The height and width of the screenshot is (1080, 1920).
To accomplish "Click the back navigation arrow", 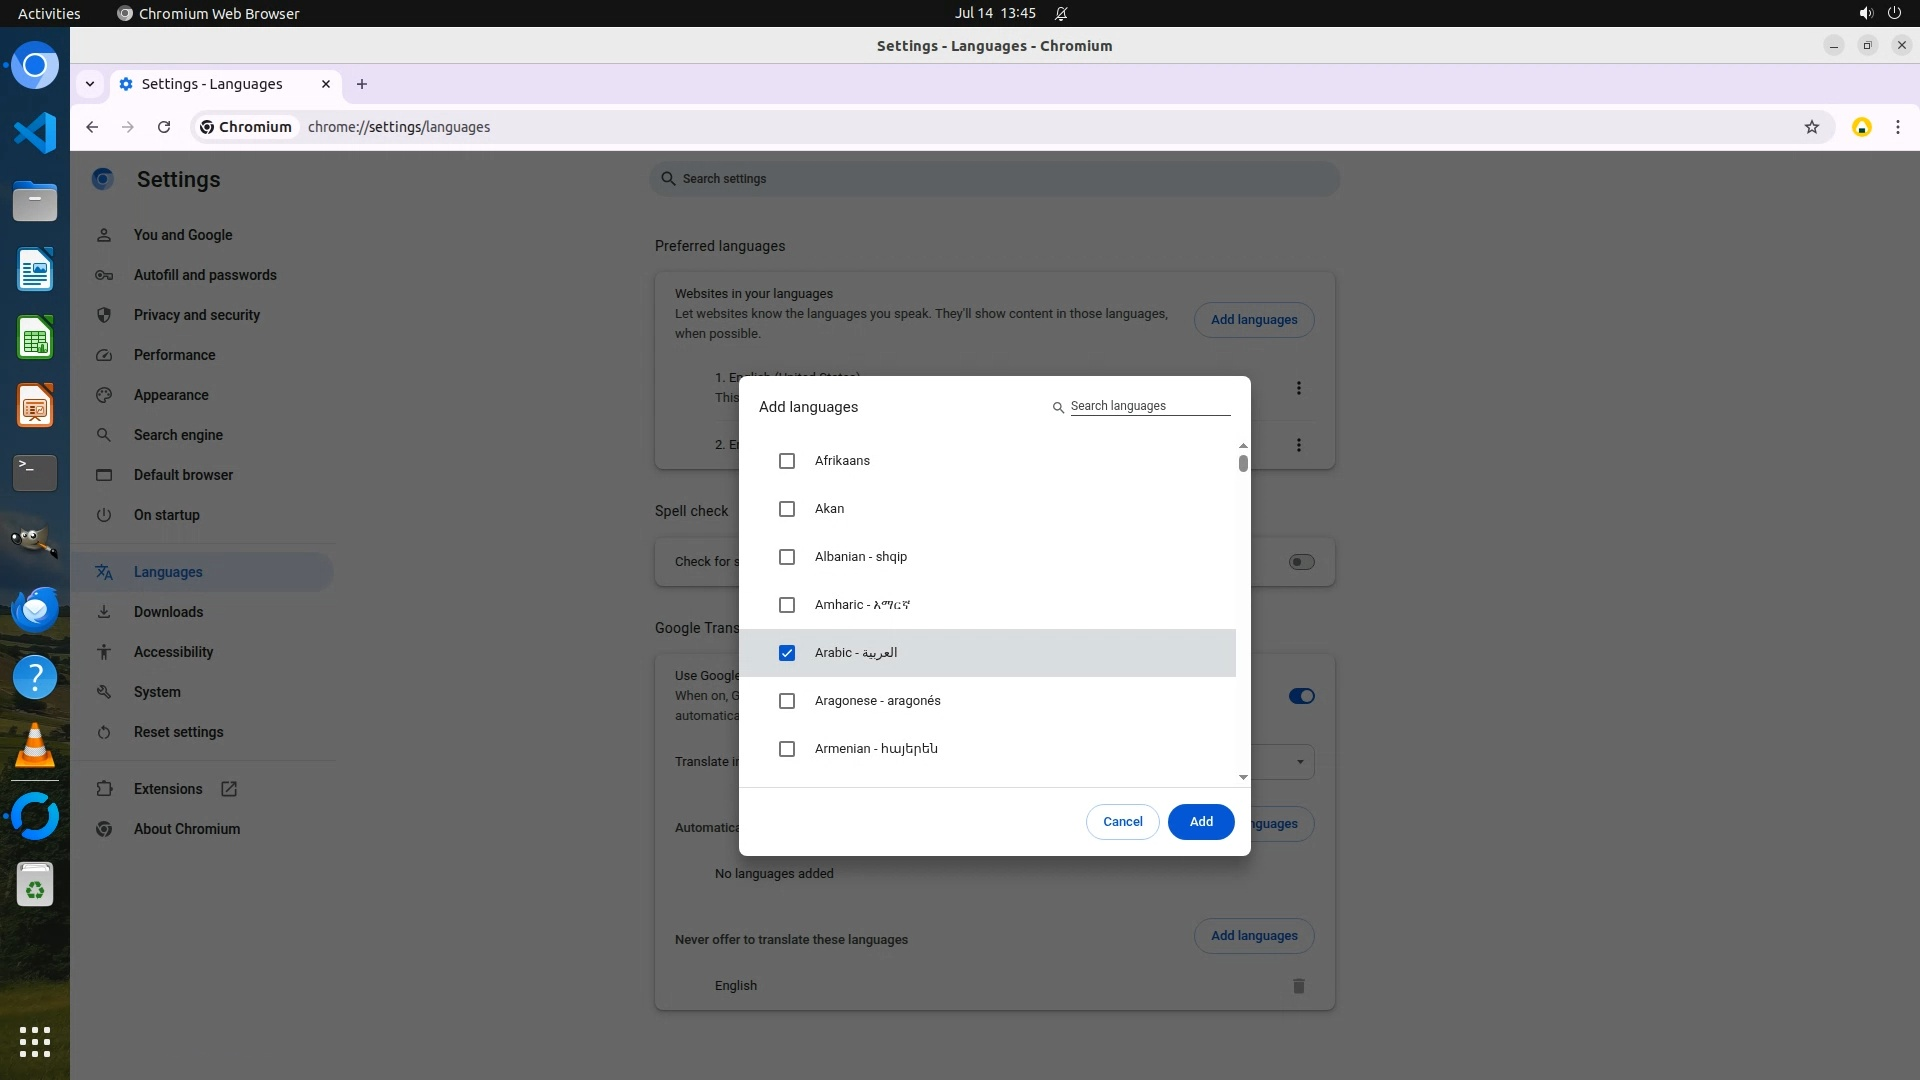I will click(92, 127).
